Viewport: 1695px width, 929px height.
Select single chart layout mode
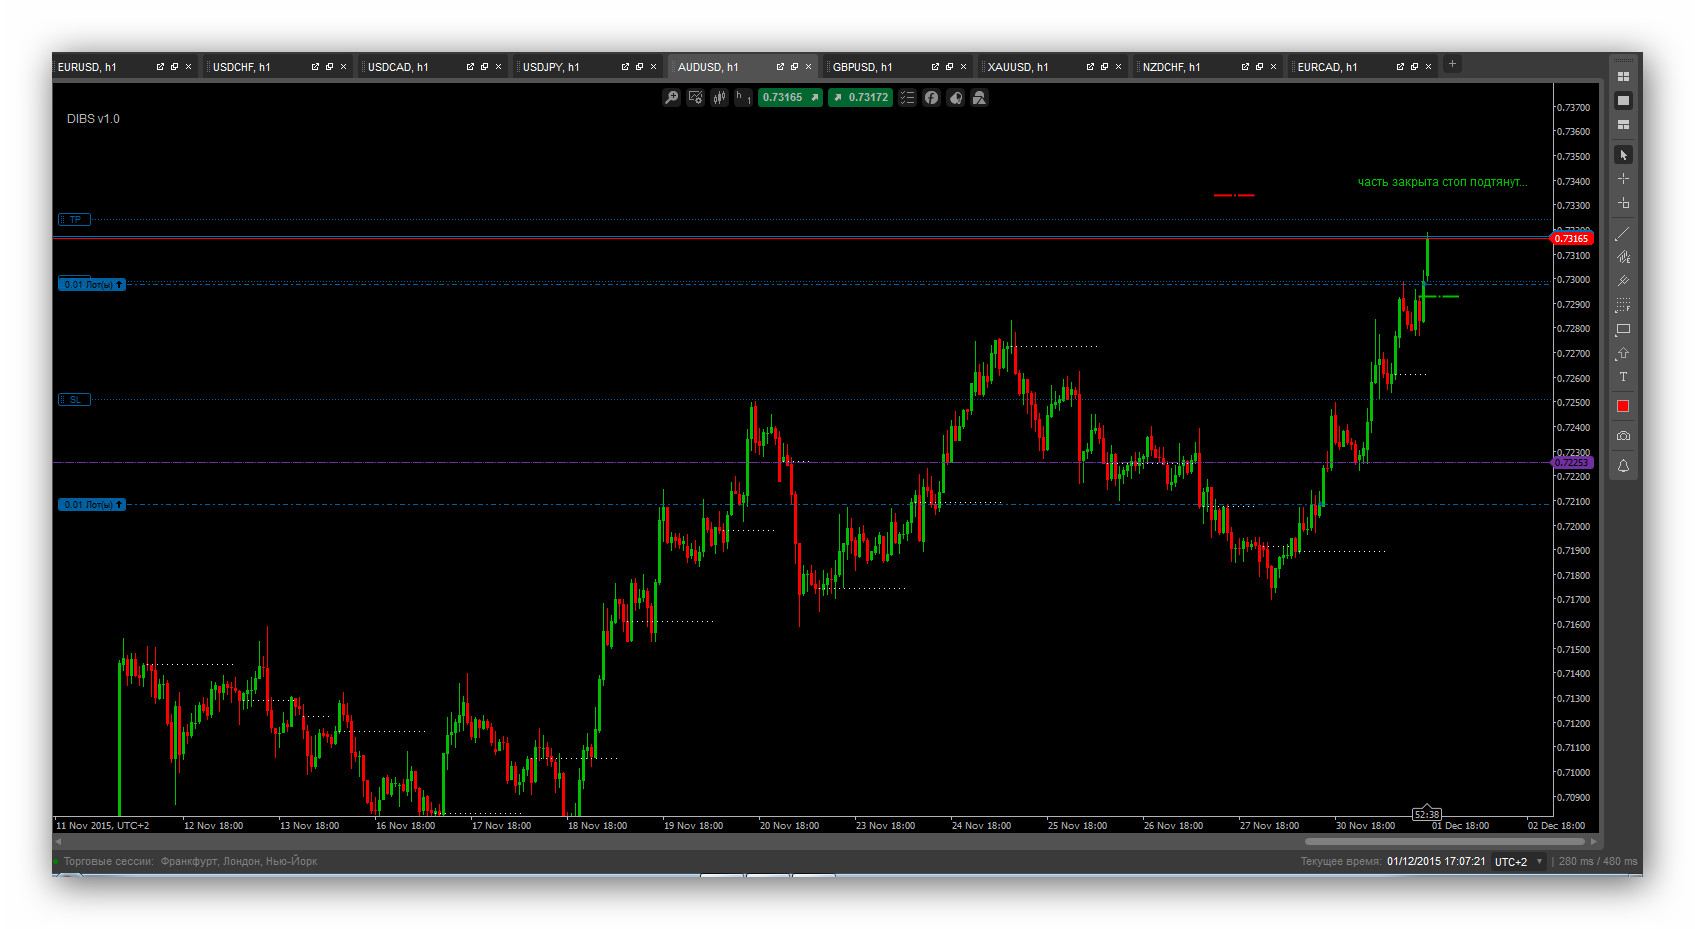1623,100
